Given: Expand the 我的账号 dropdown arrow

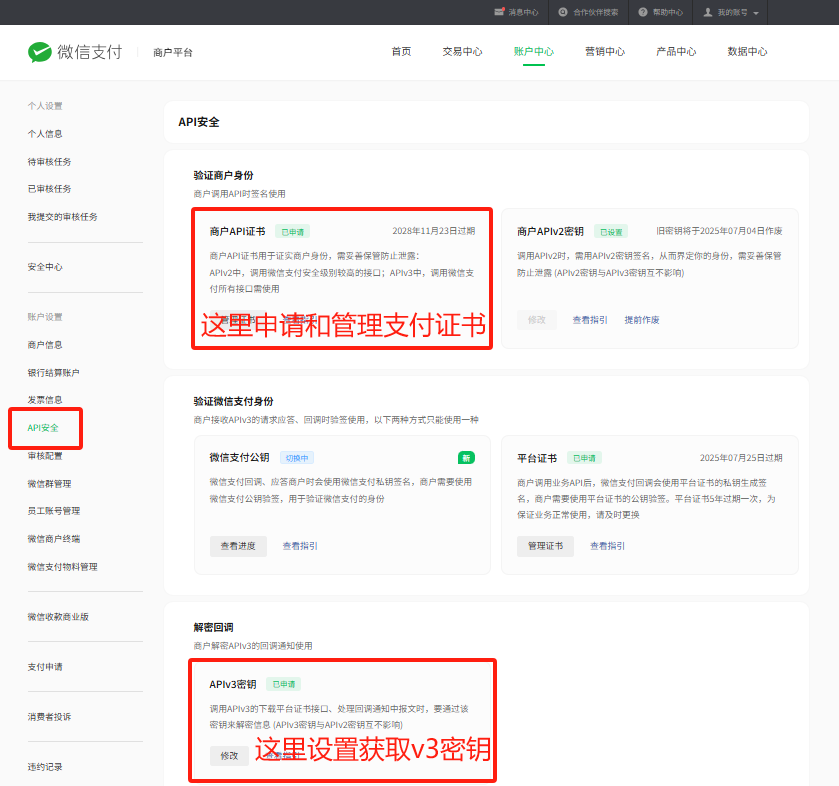Looking at the screenshot, I should 756,13.
